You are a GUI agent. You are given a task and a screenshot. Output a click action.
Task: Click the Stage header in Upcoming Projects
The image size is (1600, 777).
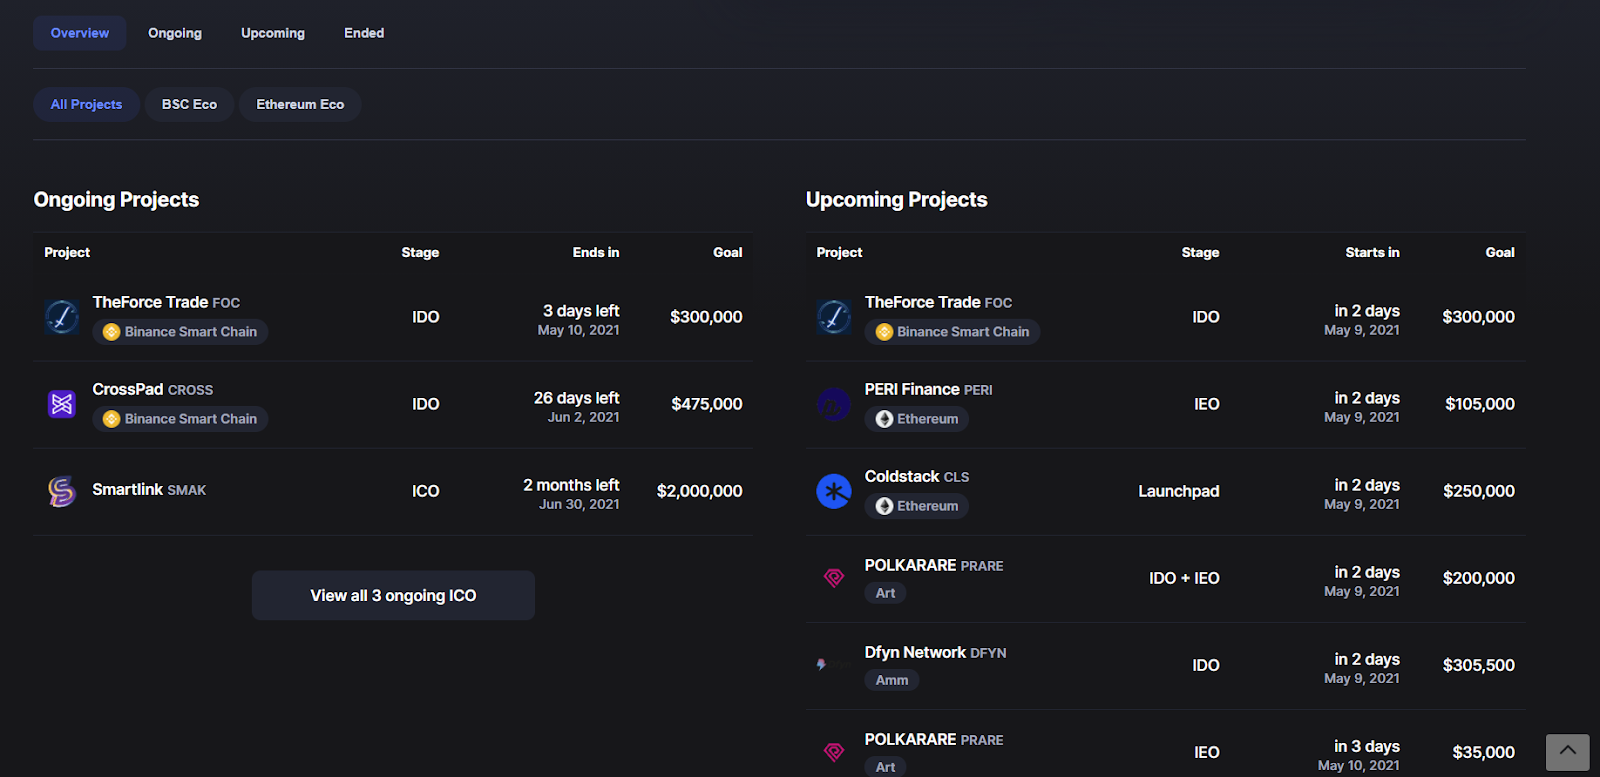coord(1200,252)
